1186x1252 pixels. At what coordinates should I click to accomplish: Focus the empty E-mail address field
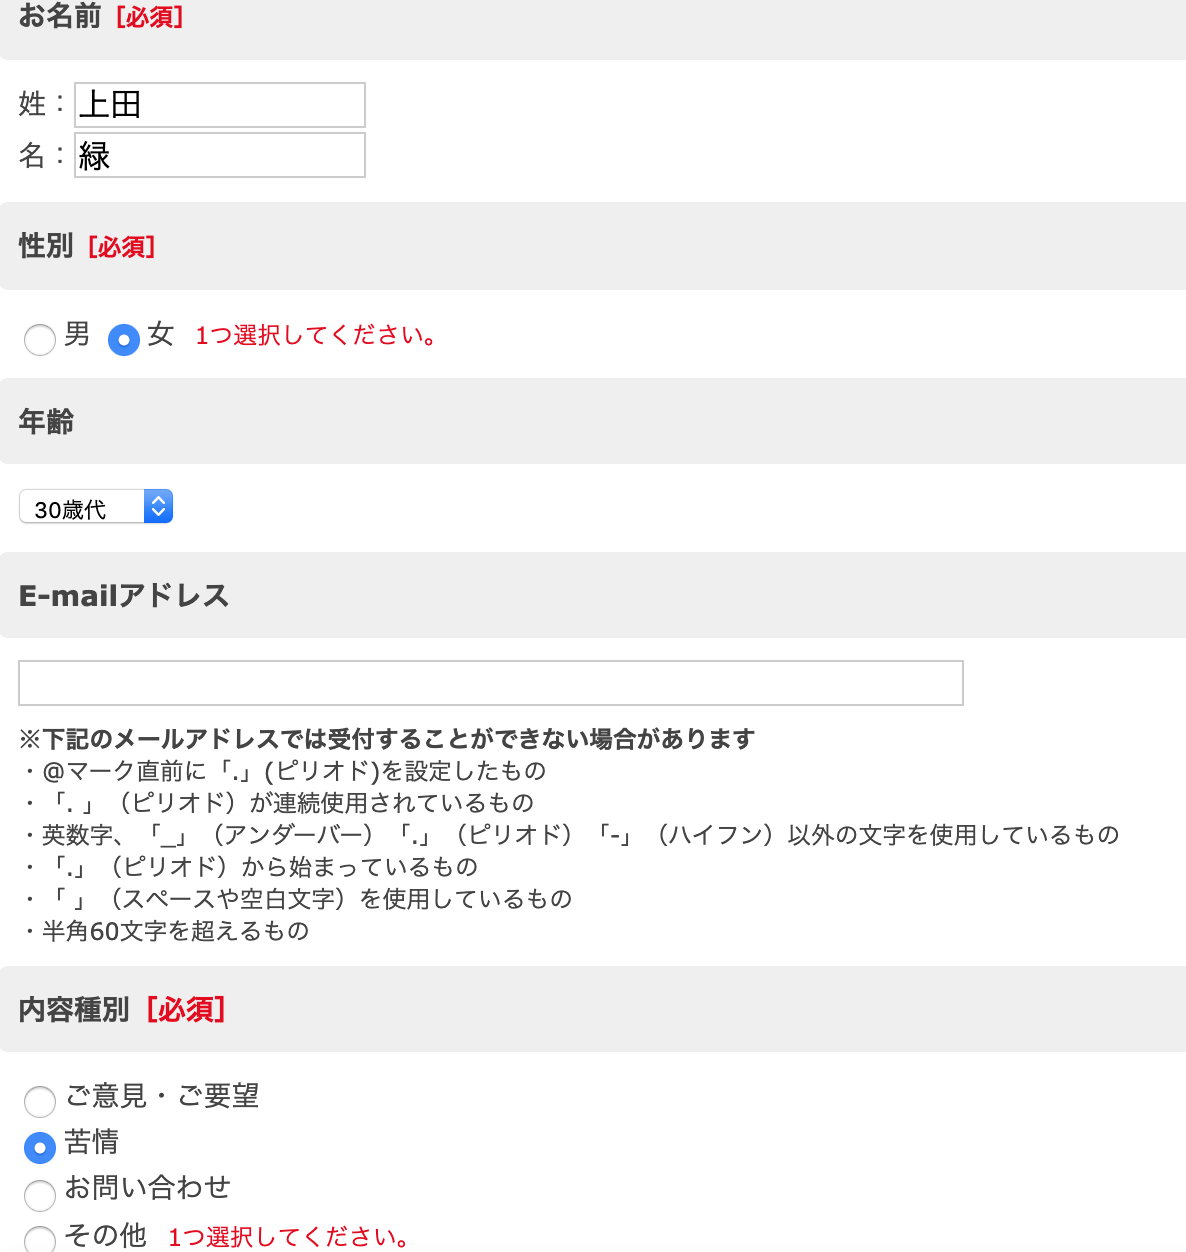click(490, 683)
